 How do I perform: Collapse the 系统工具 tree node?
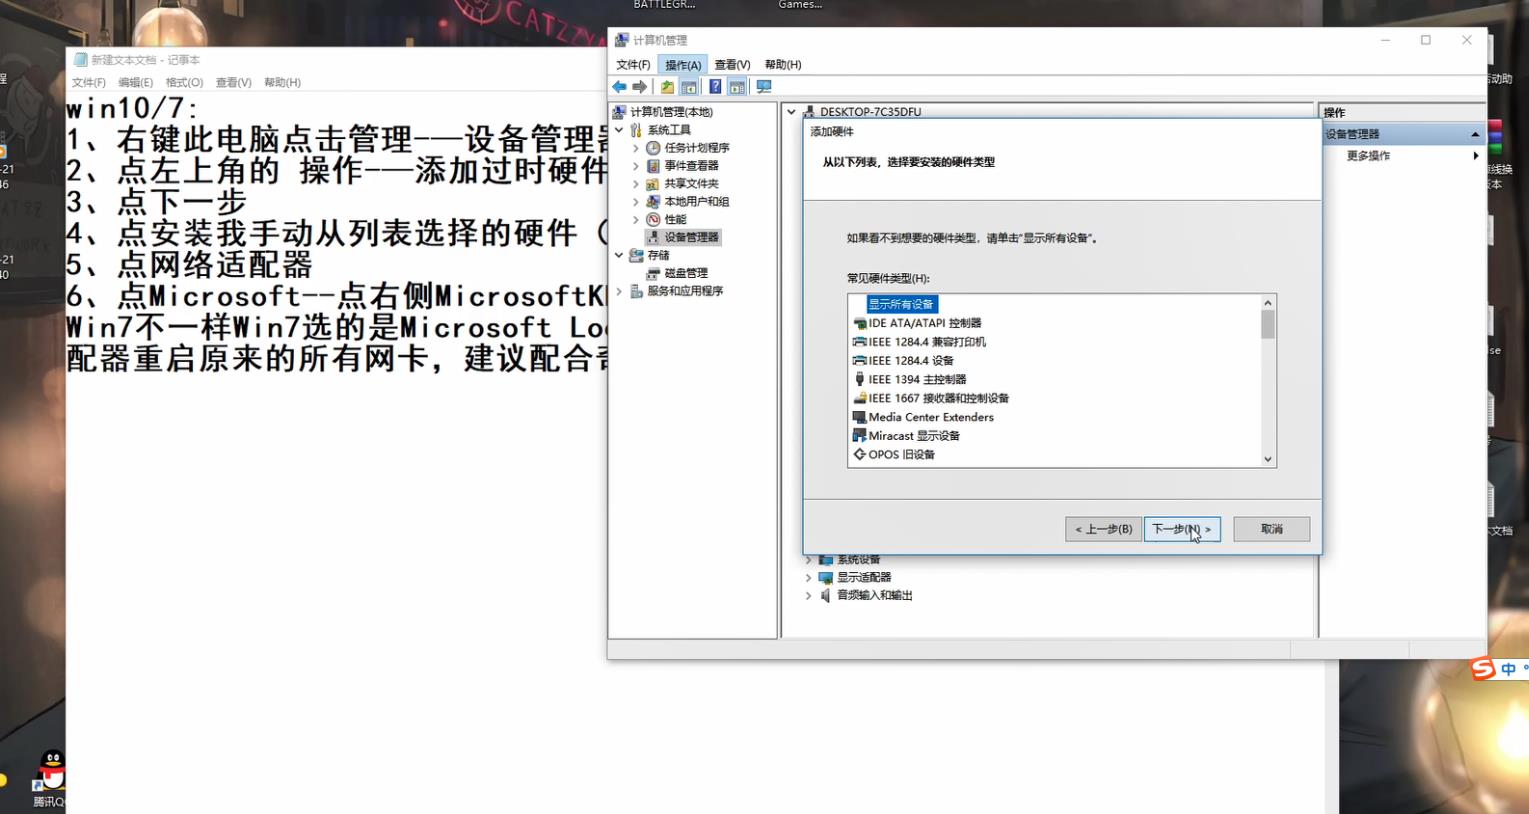click(x=620, y=130)
